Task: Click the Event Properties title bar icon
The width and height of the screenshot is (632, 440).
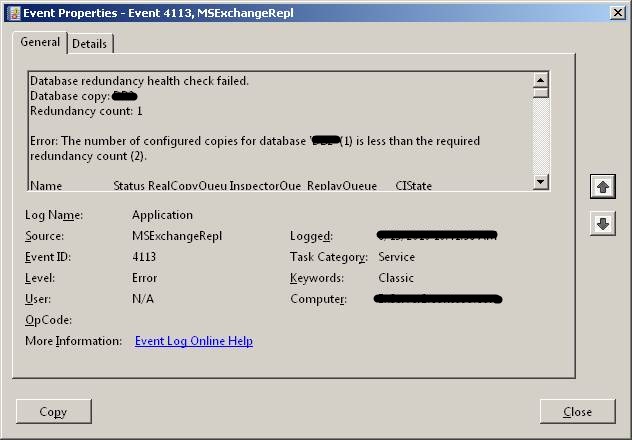Action: [x=14, y=13]
